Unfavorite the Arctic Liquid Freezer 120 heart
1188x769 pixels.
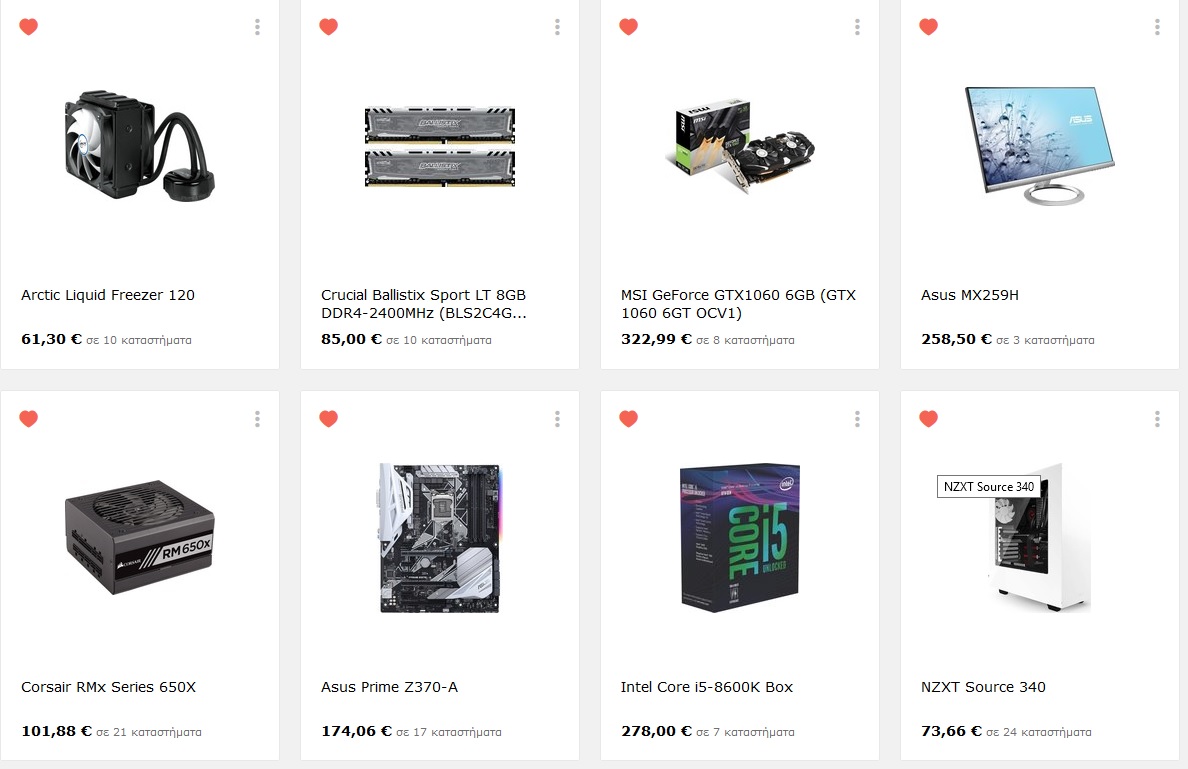(x=29, y=27)
